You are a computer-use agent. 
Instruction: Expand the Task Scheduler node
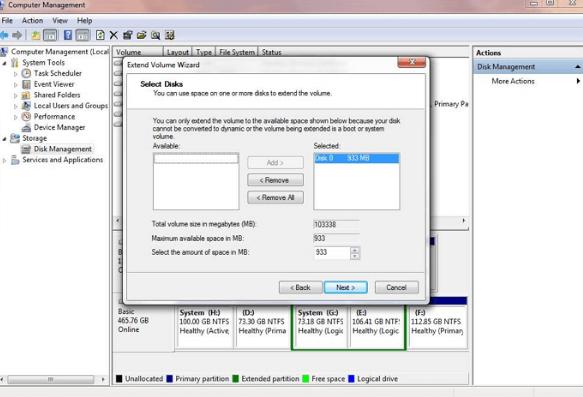coord(16,74)
